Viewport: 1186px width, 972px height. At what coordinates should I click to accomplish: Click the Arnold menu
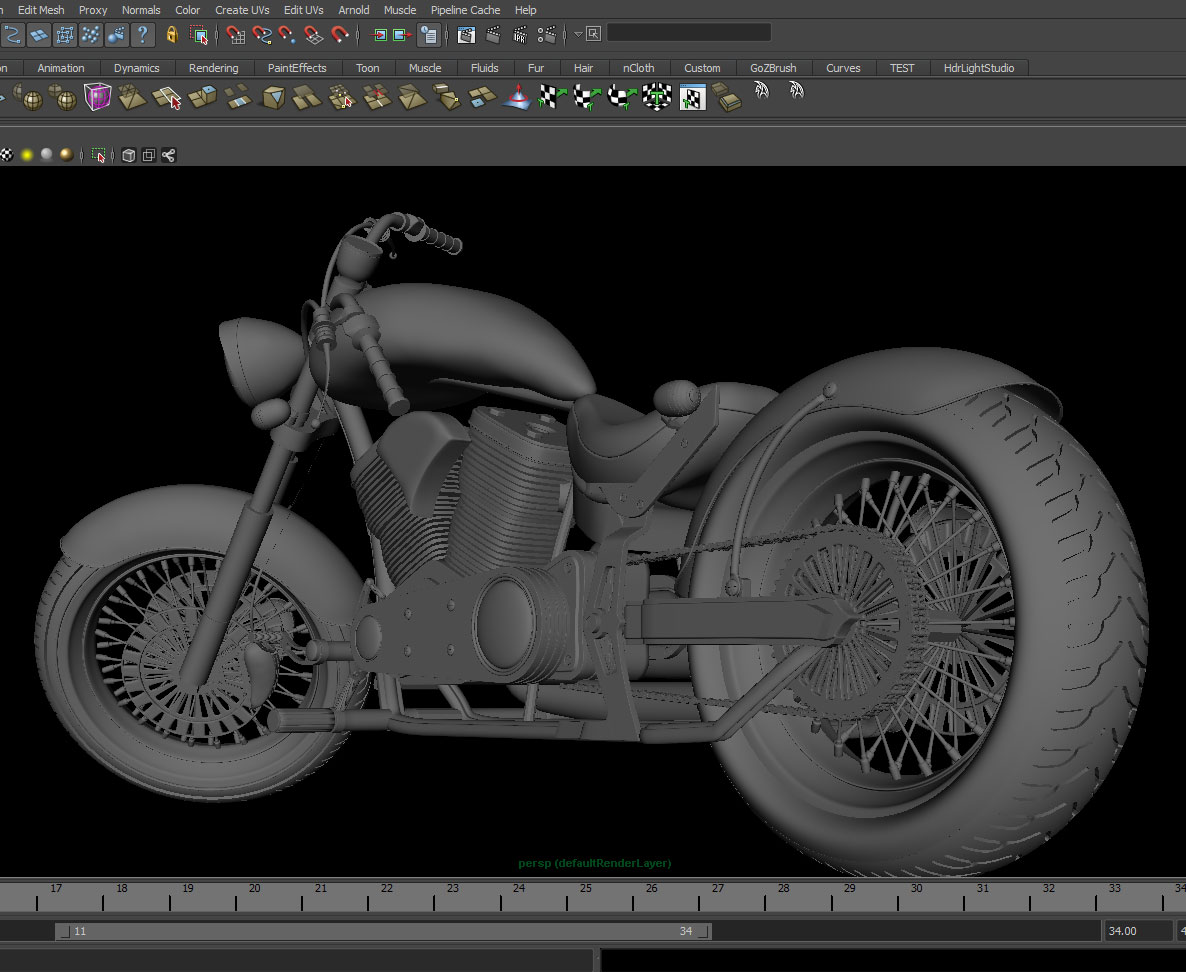[353, 10]
